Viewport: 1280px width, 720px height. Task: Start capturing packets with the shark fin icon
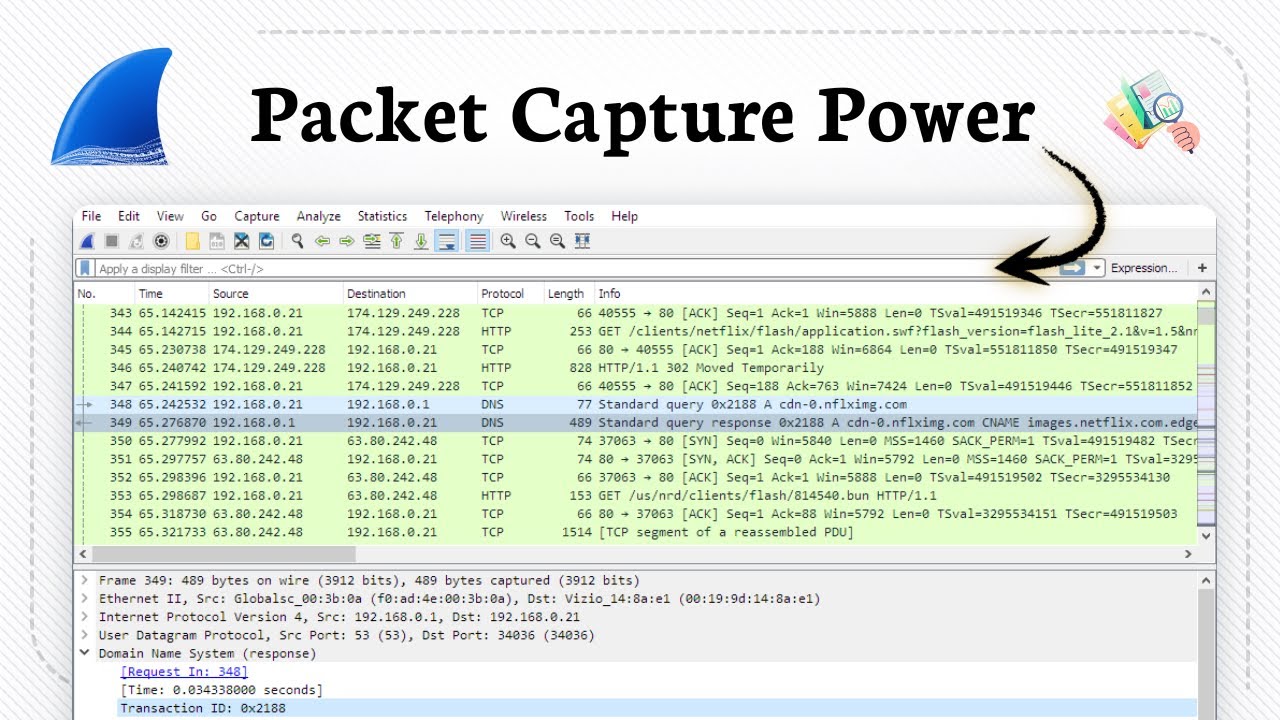tap(88, 241)
